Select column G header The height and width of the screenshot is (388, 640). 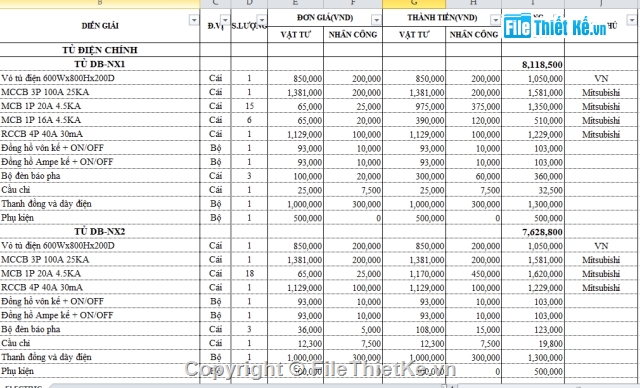point(414,4)
